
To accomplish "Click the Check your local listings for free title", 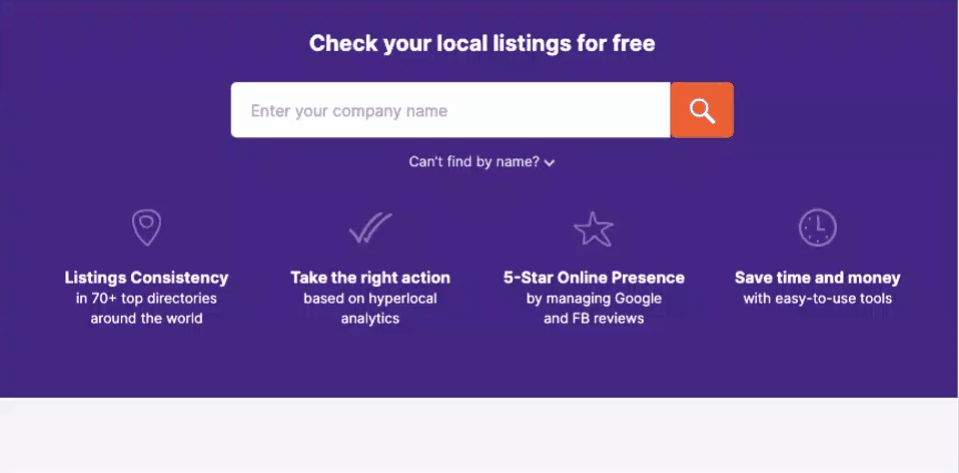I will click(x=482, y=43).
